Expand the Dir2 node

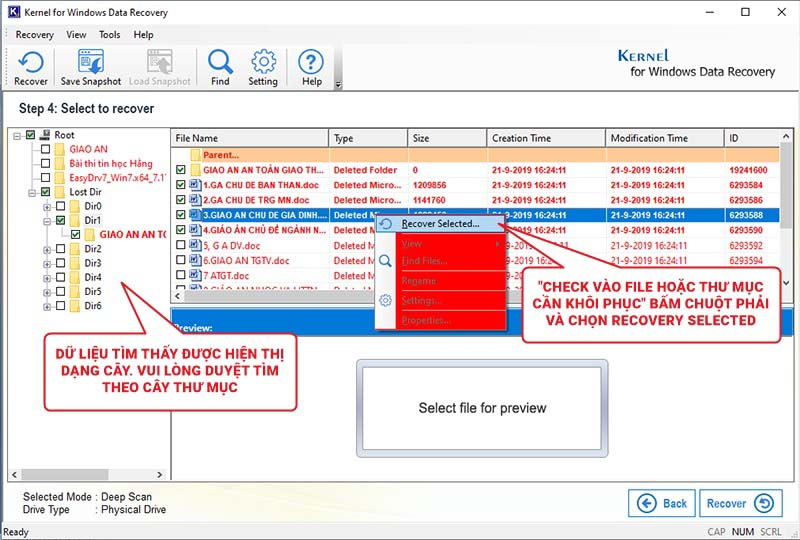click(47, 250)
